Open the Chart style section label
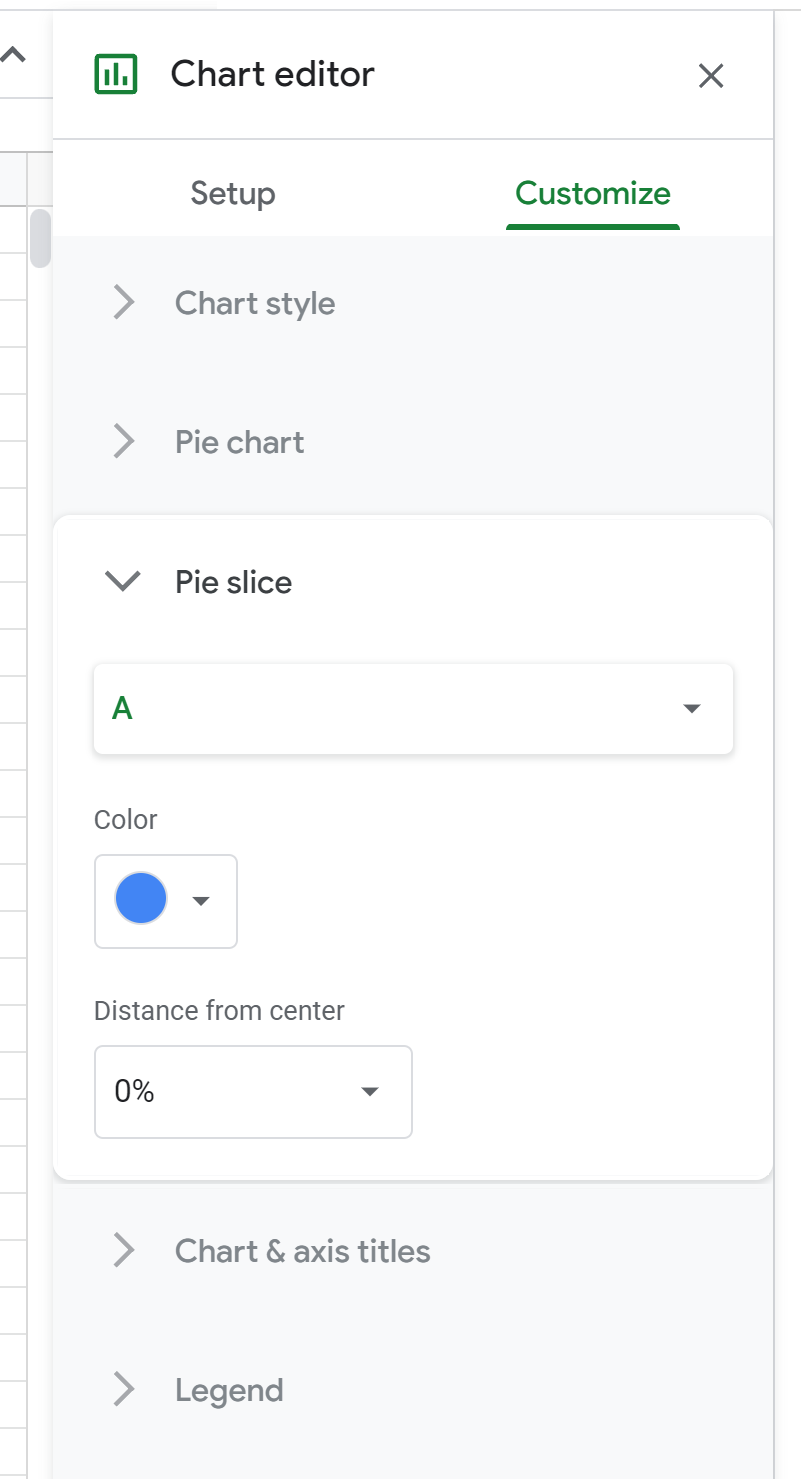This screenshot has height=1479, width=801. (x=255, y=303)
